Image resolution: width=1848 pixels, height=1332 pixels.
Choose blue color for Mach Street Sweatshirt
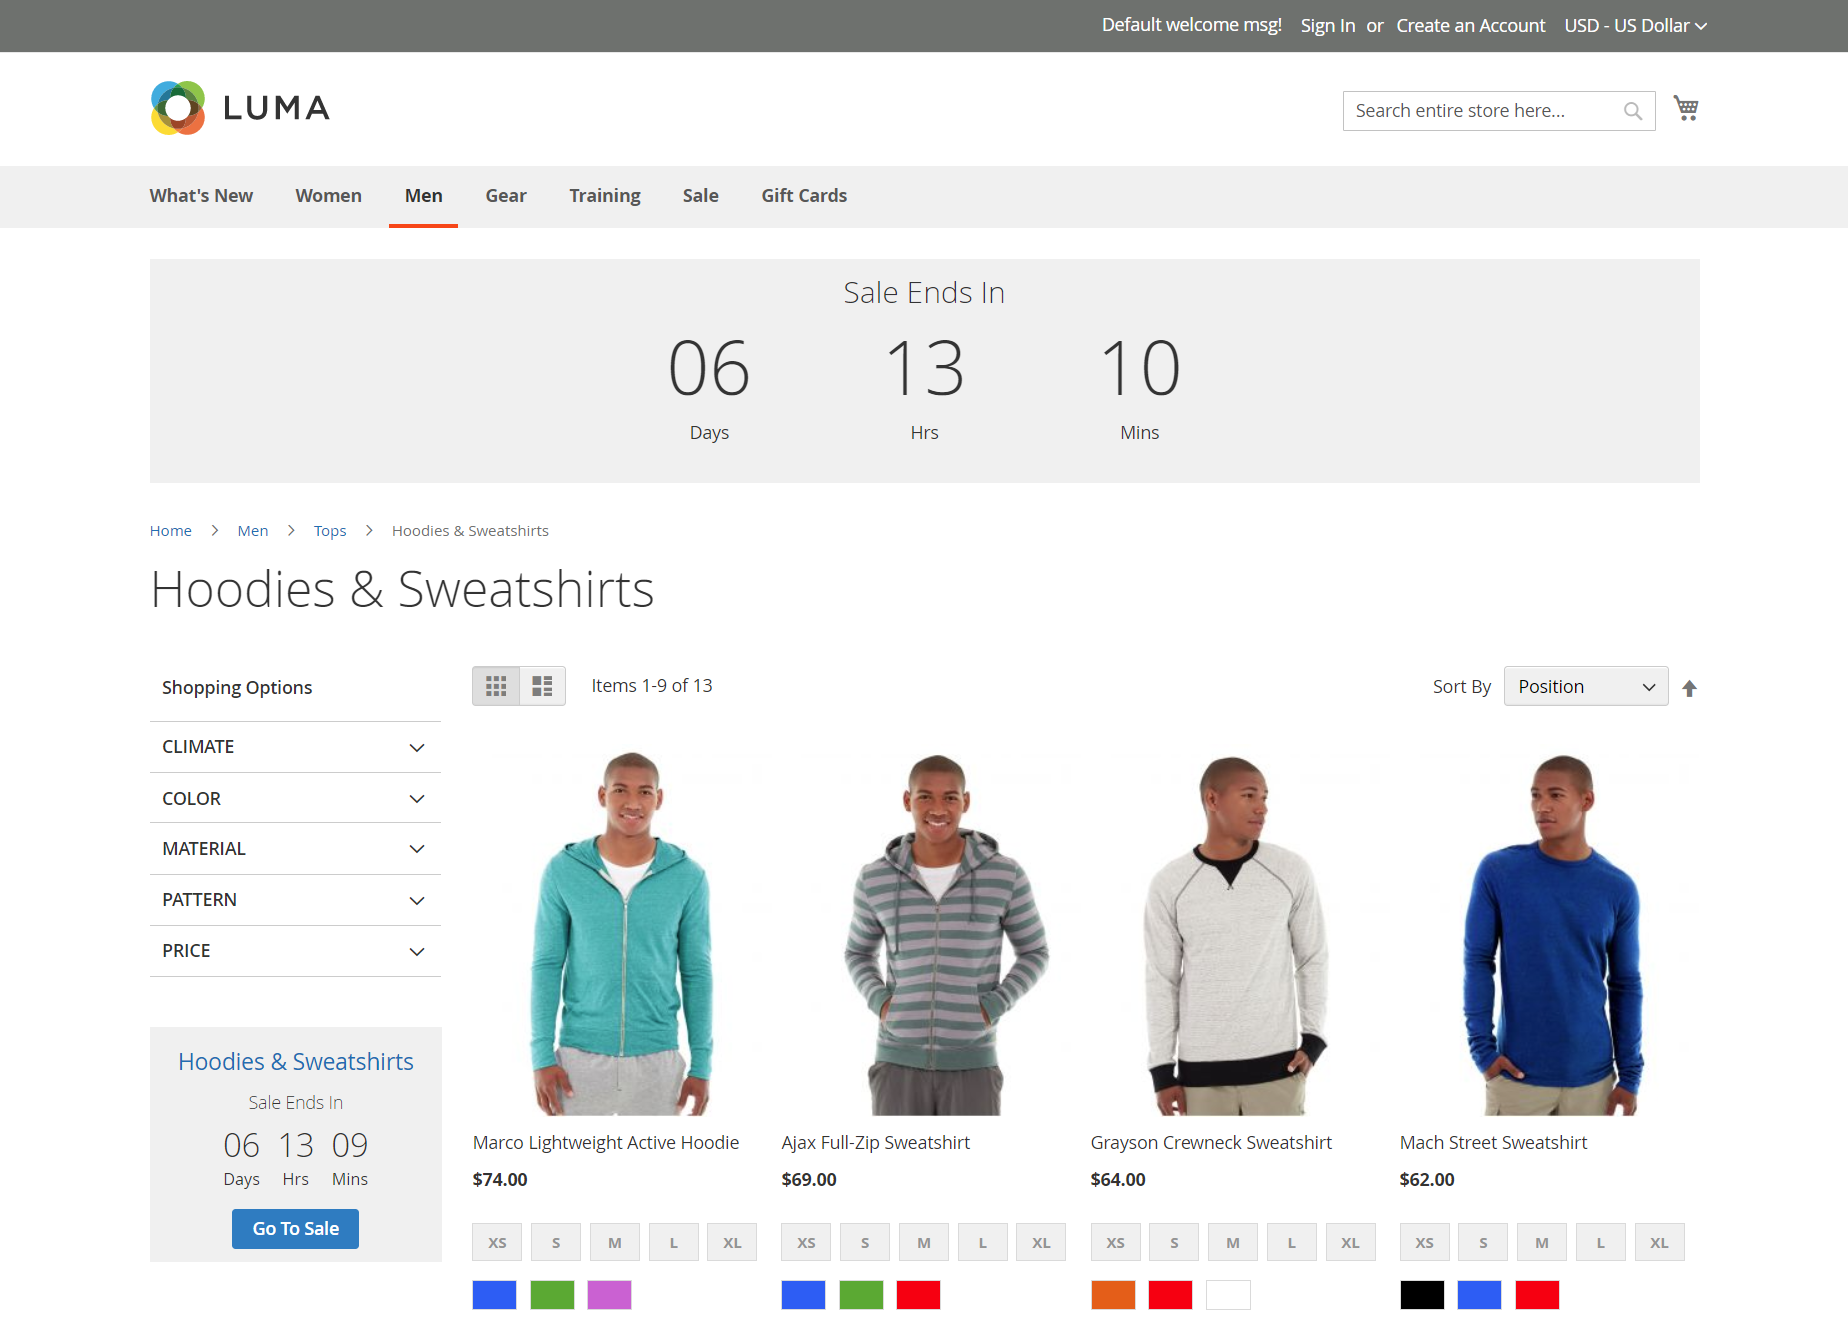[1479, 1295]
